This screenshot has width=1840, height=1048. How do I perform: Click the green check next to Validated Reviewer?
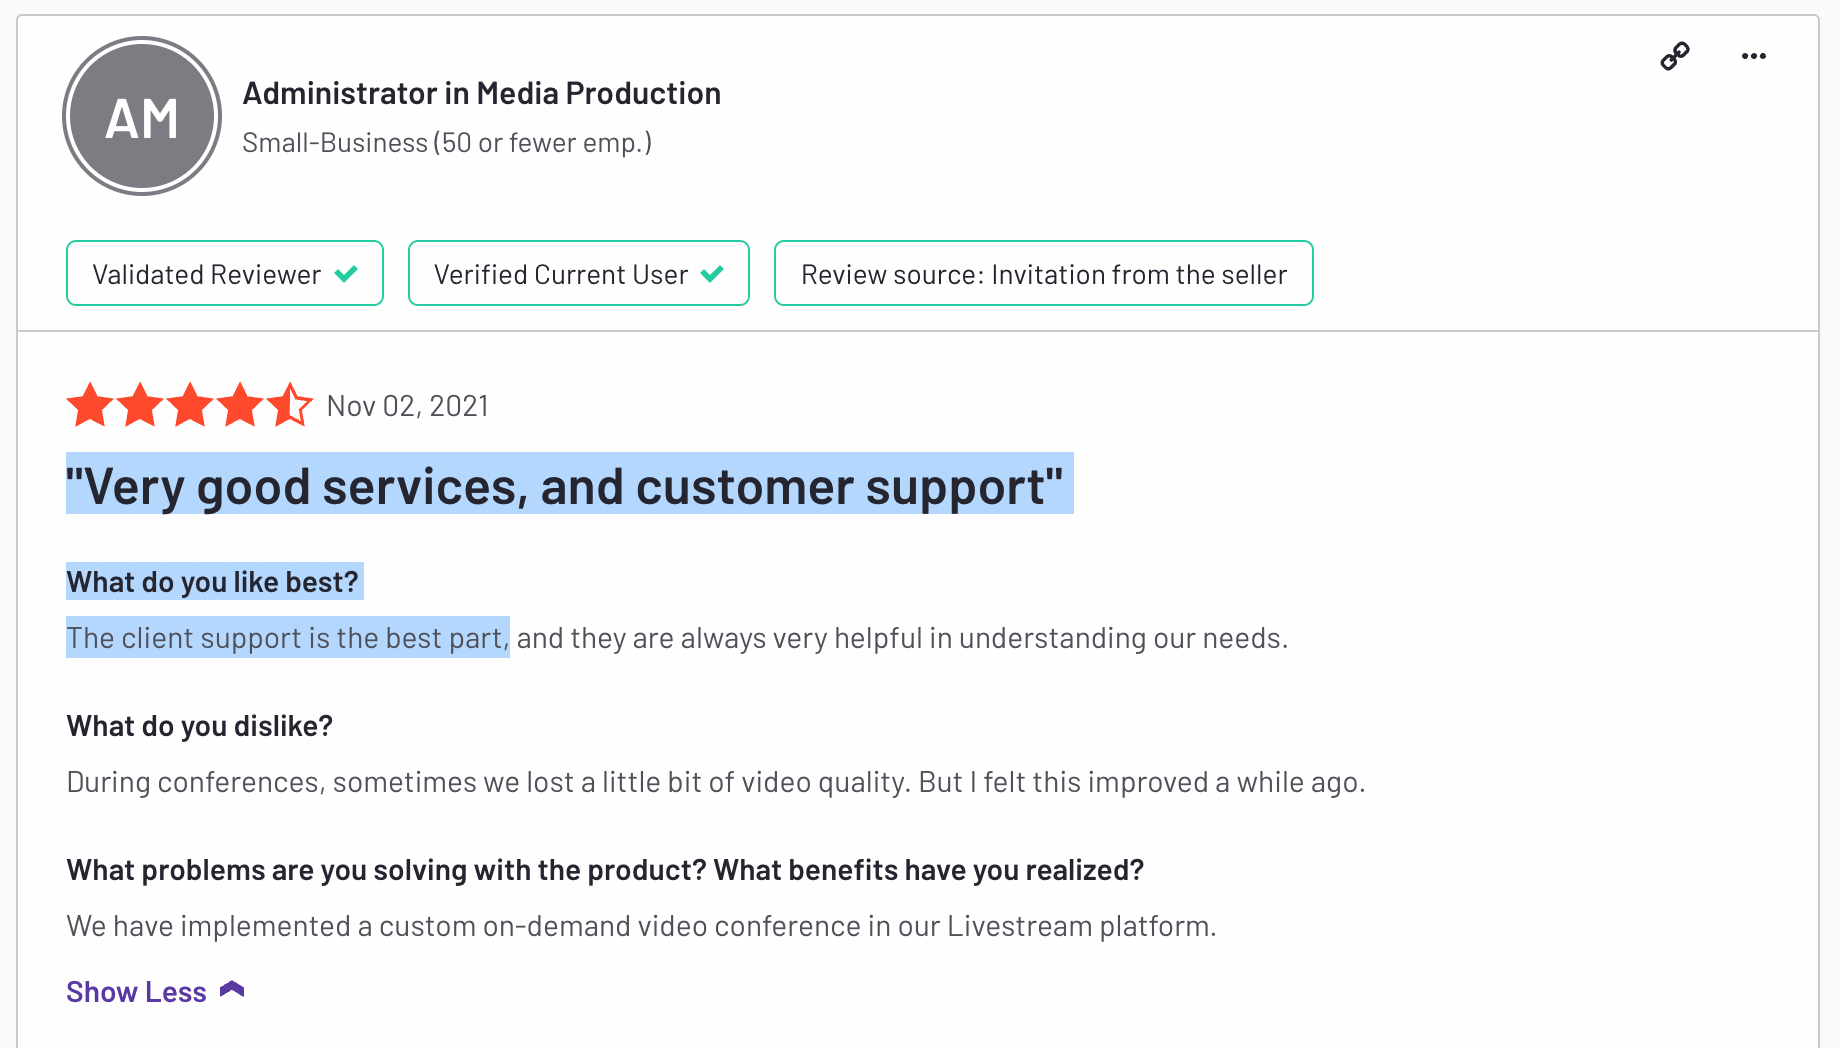[x=346, y=274]
